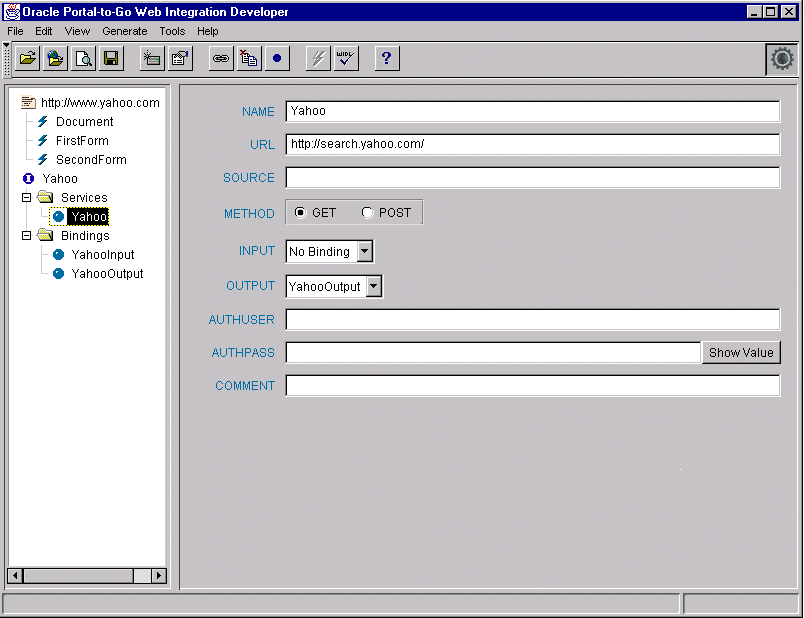Click the document preview magnifier icon
The height and width of the screenshot is (618, 804).
tap(83, 58)
